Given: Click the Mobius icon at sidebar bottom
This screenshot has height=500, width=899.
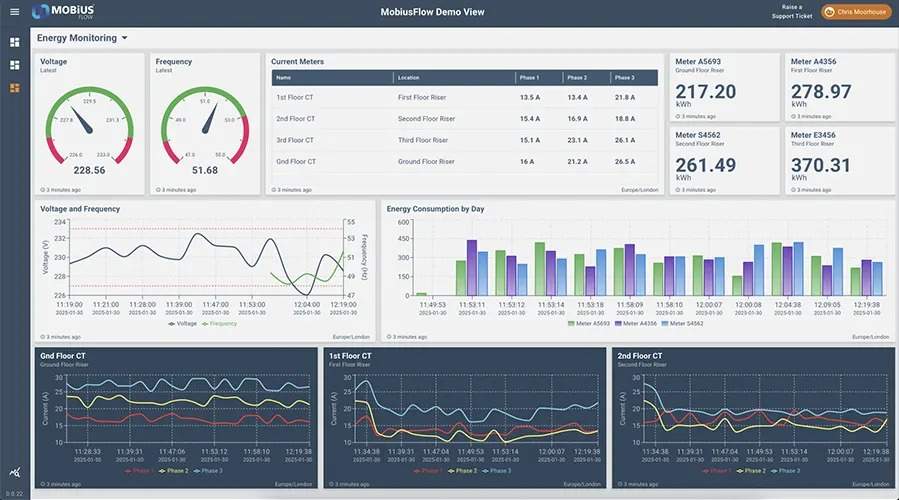Looking at the screenshot, I should click(x=14, y=471).
